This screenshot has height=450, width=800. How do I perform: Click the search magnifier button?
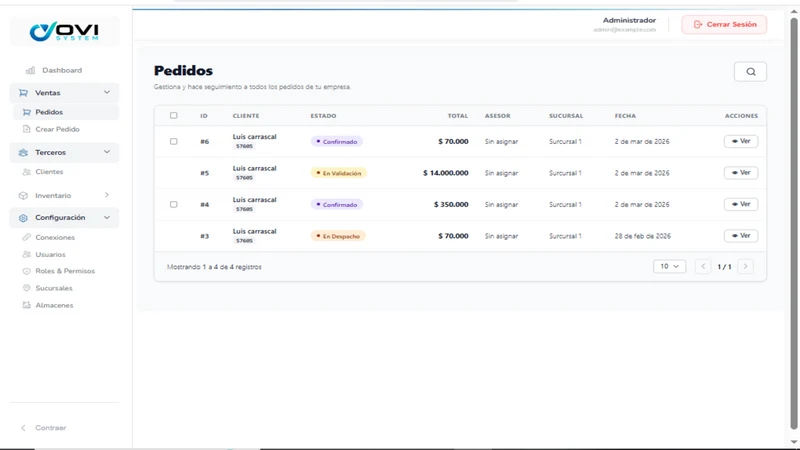coord(751,72)
